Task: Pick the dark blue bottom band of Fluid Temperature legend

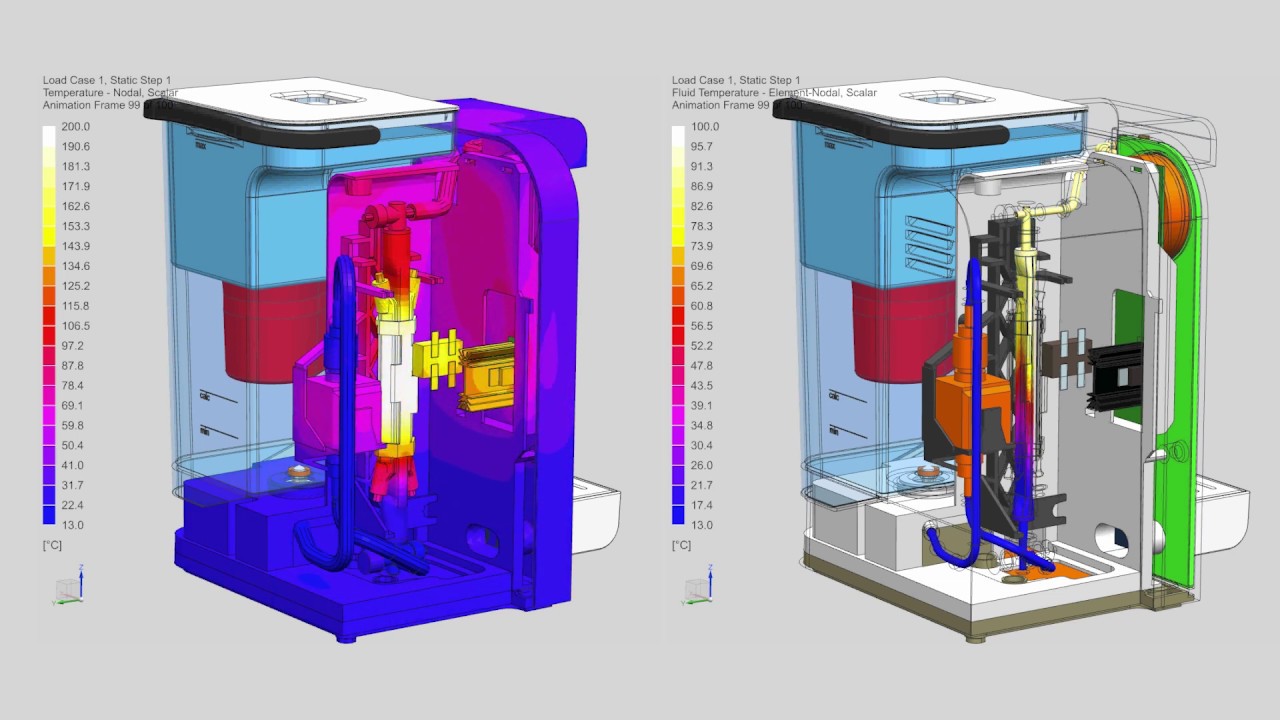Action: pyautogui.click(x=679, y=515)
